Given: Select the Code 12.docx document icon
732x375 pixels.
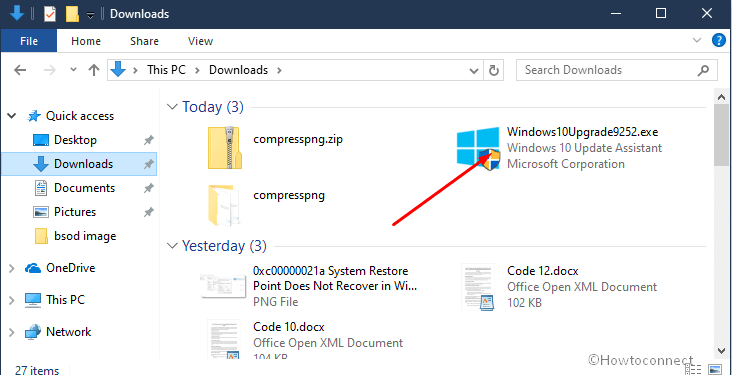Looking at the screenshot, I should (478, 287).
